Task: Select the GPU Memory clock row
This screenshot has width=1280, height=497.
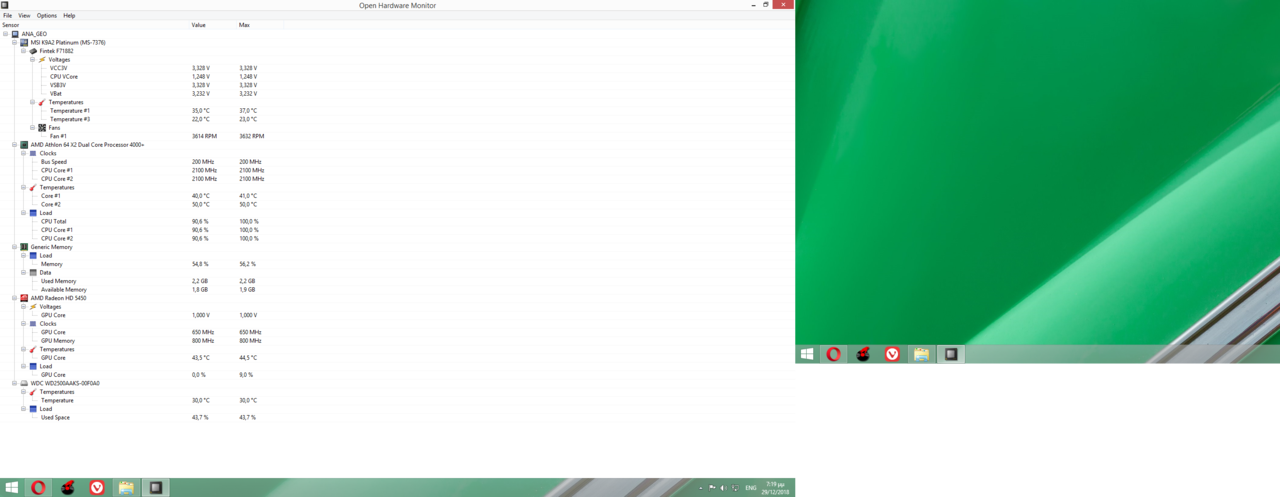Action: click(58, 340)
